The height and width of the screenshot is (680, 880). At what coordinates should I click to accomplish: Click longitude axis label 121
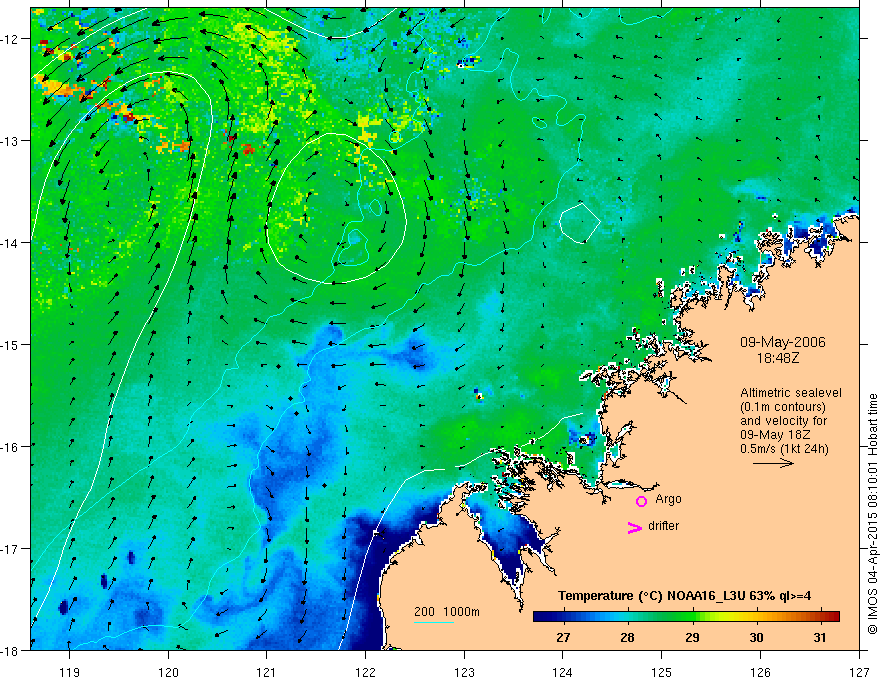pos(267,672)
